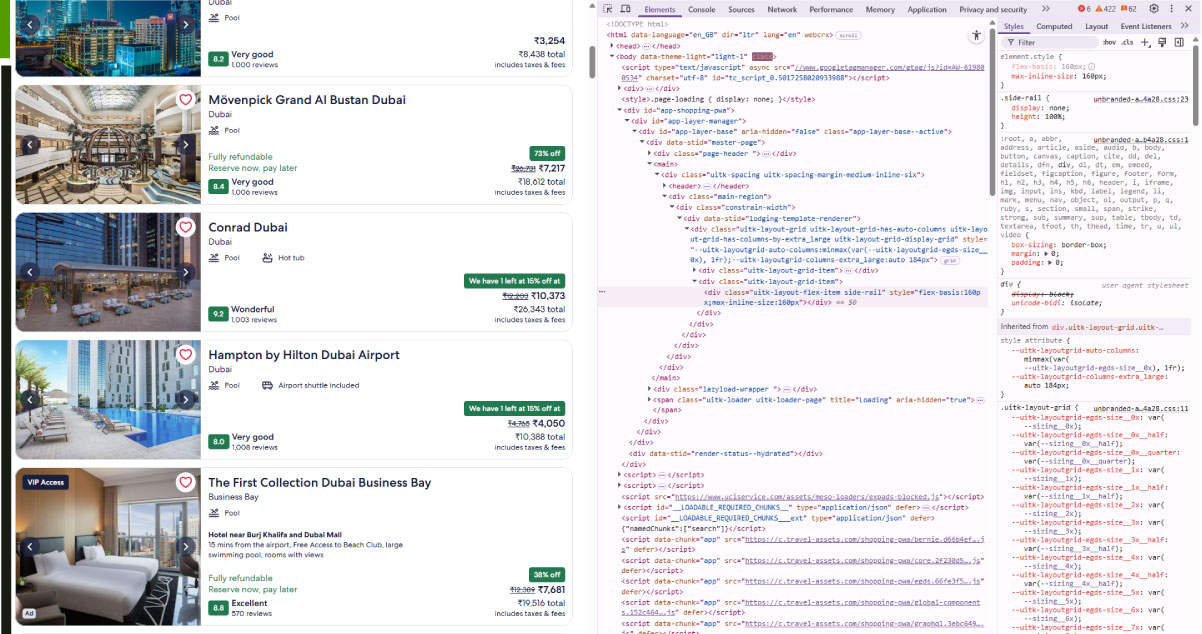Switch to the Console tab
Viewport: 1202px width, 634px height.
click(701, 8)
